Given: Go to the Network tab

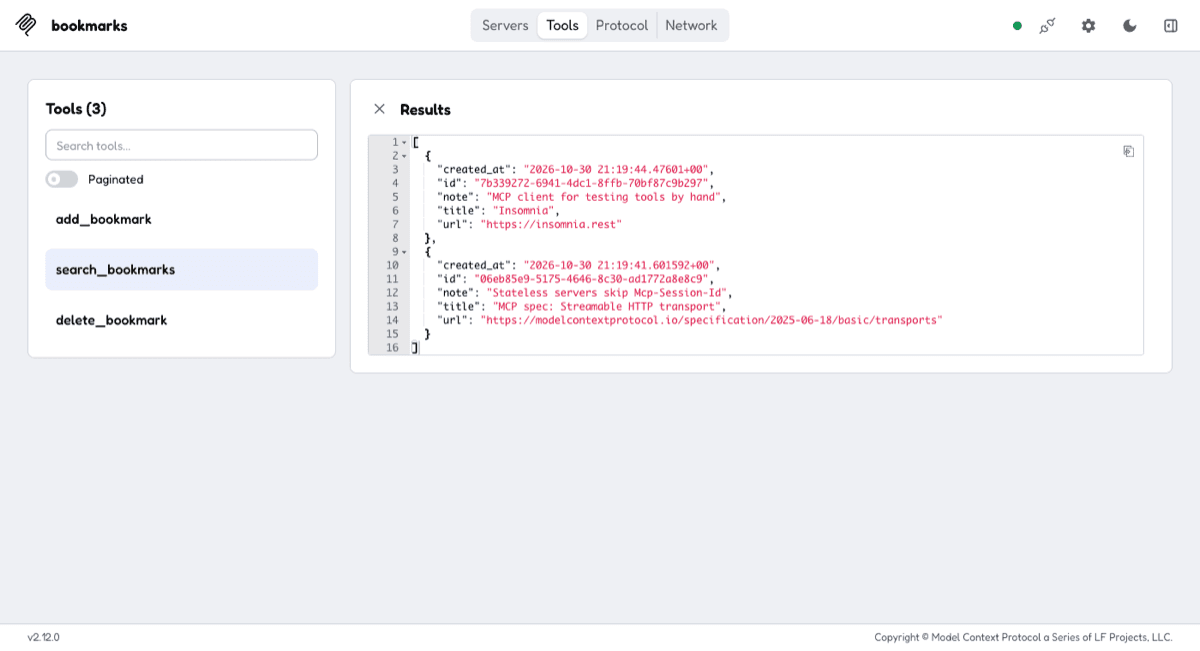Looking at the screenshot, I should (x=691, y=26).
